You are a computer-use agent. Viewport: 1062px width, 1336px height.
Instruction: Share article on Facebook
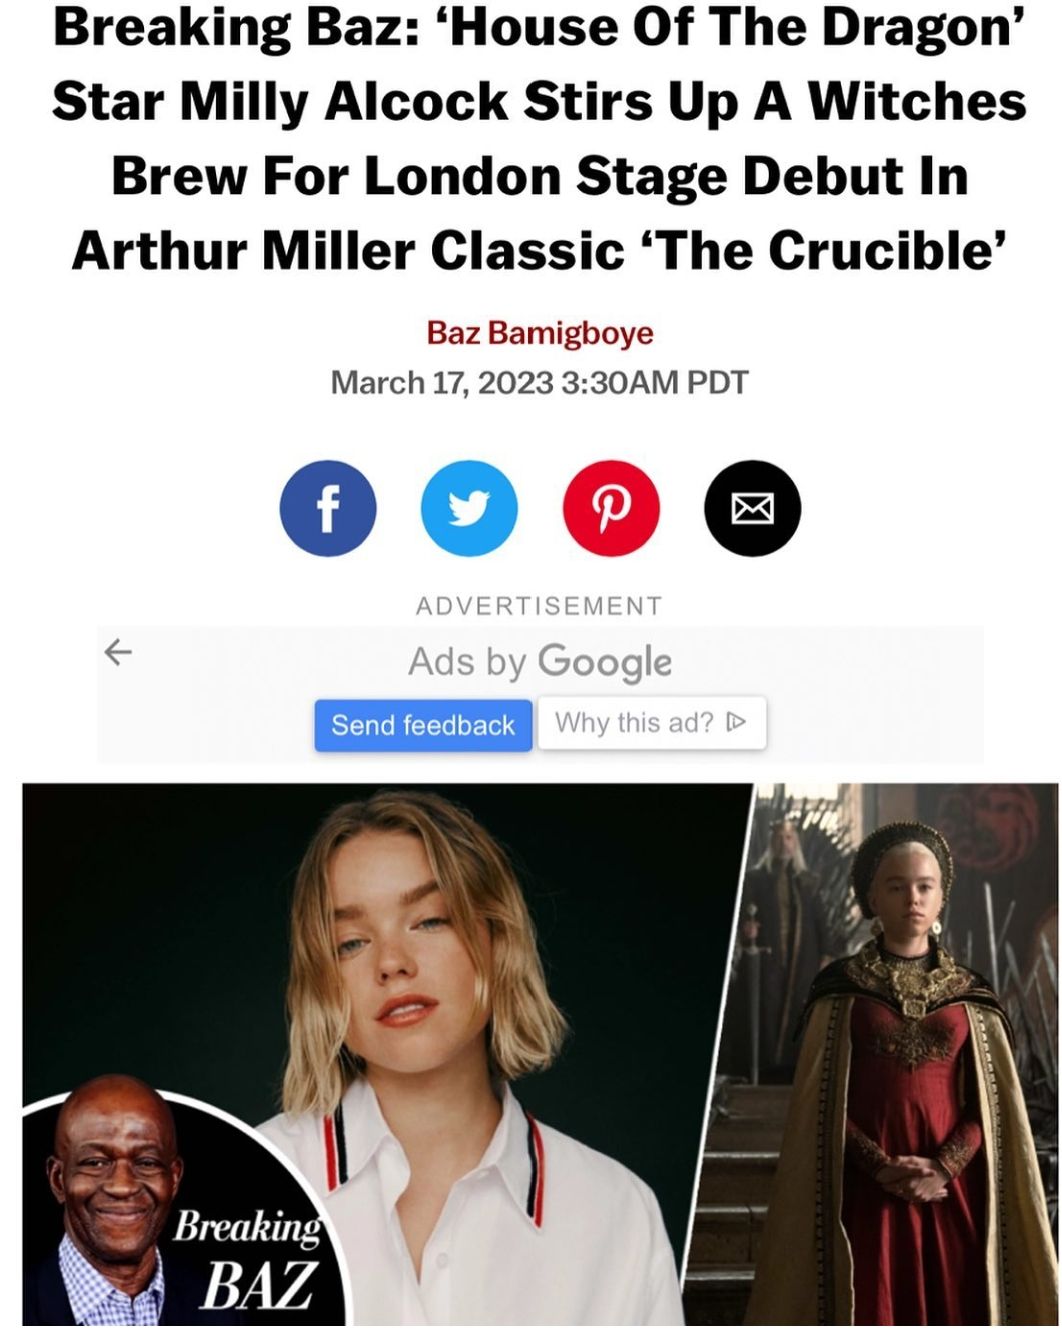pyautogui.click(x=328, y=508)
